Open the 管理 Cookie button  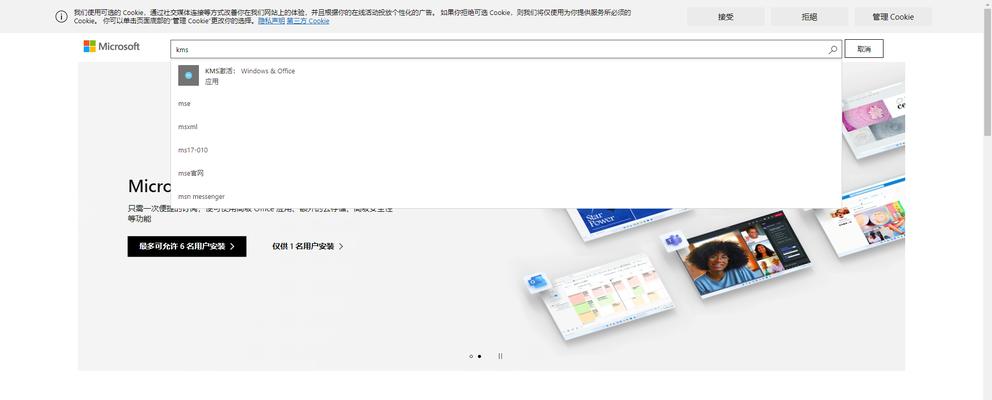coord(893,17)
